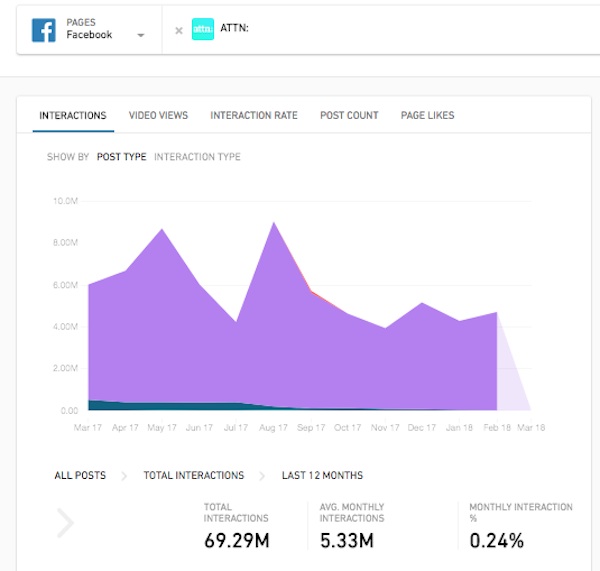Show chart by Interaction Type
Viewport: 600px width, 571px height.
click(197, 157)
